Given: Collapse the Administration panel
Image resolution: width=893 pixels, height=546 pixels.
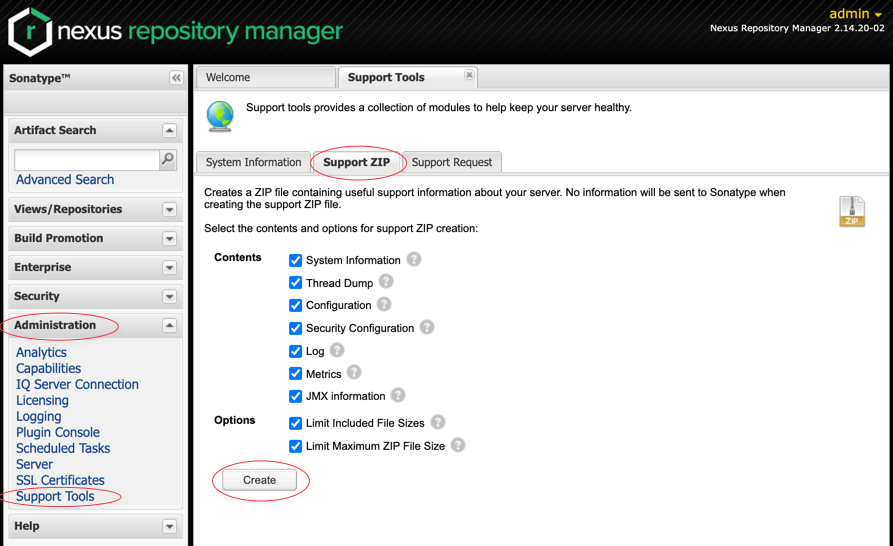Looking at the screenshot, I should (169, 326).
